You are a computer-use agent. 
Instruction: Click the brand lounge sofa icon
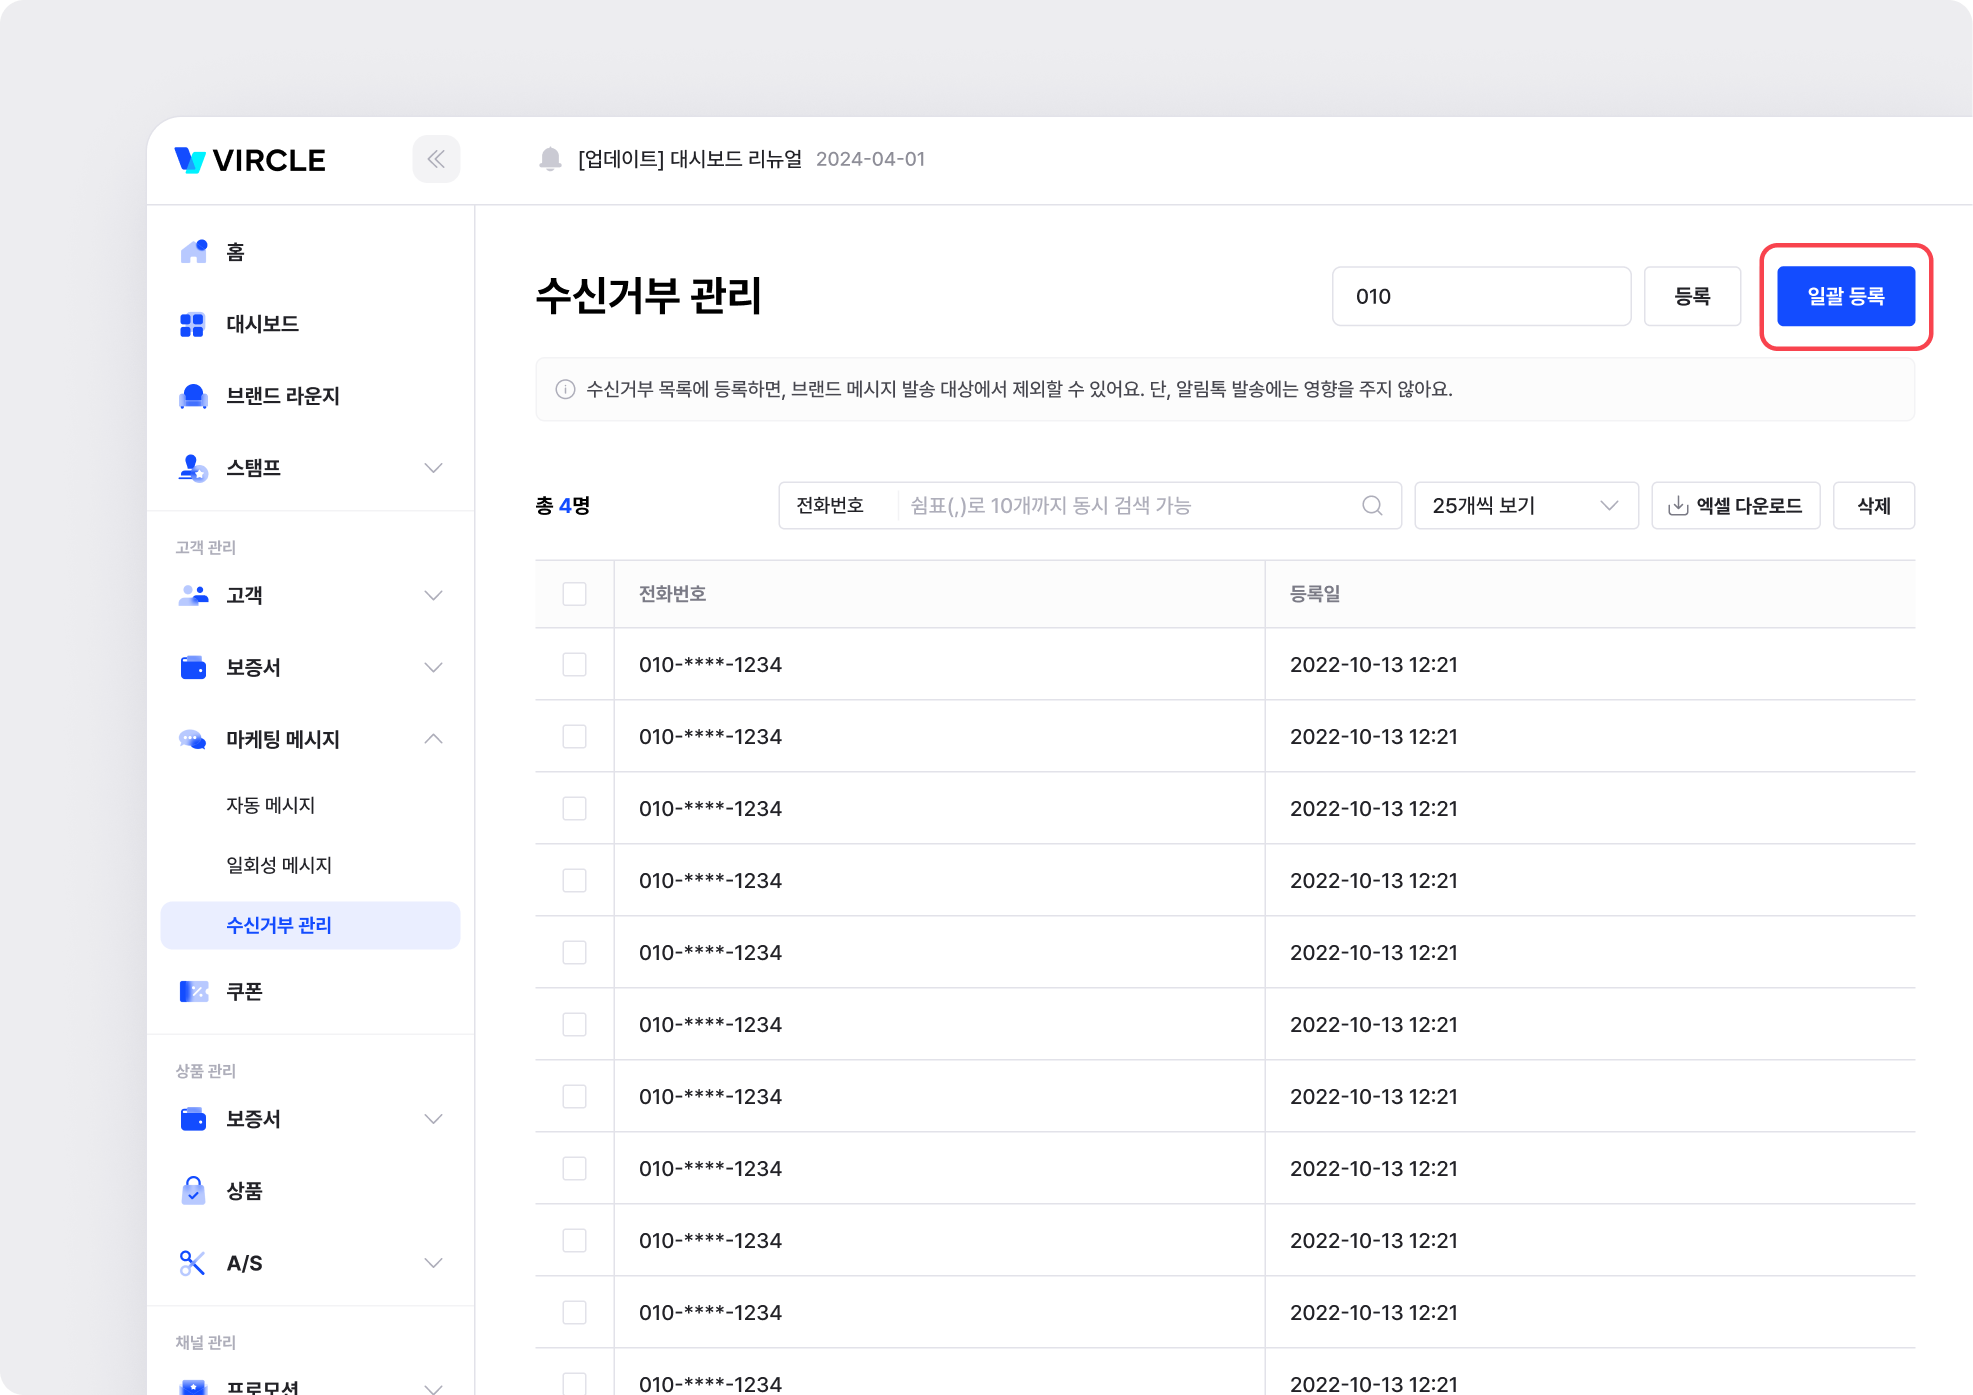click(193, 396)
